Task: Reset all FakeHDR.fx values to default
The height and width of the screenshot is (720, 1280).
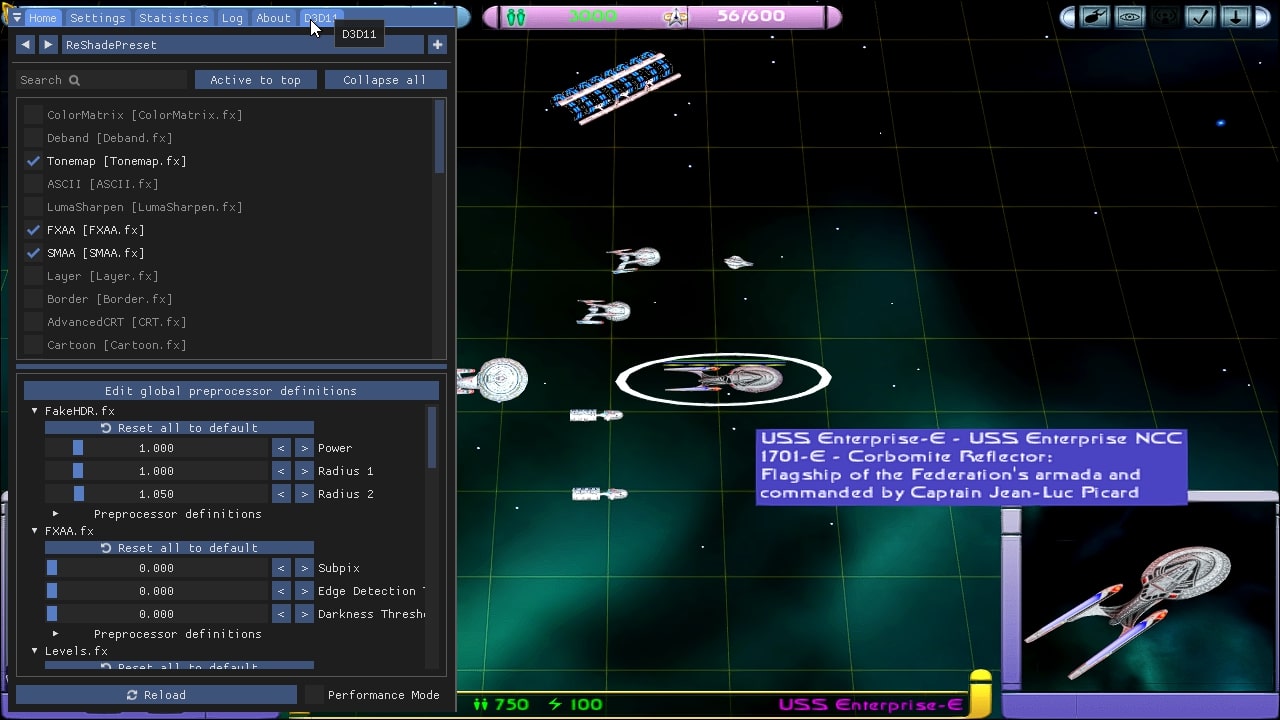Action: click(179, 428)
